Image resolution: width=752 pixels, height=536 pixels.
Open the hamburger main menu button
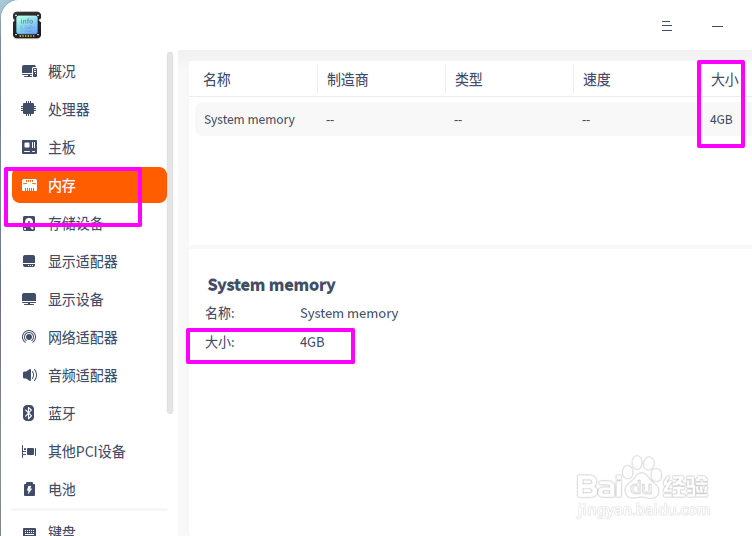click(667, 26)
